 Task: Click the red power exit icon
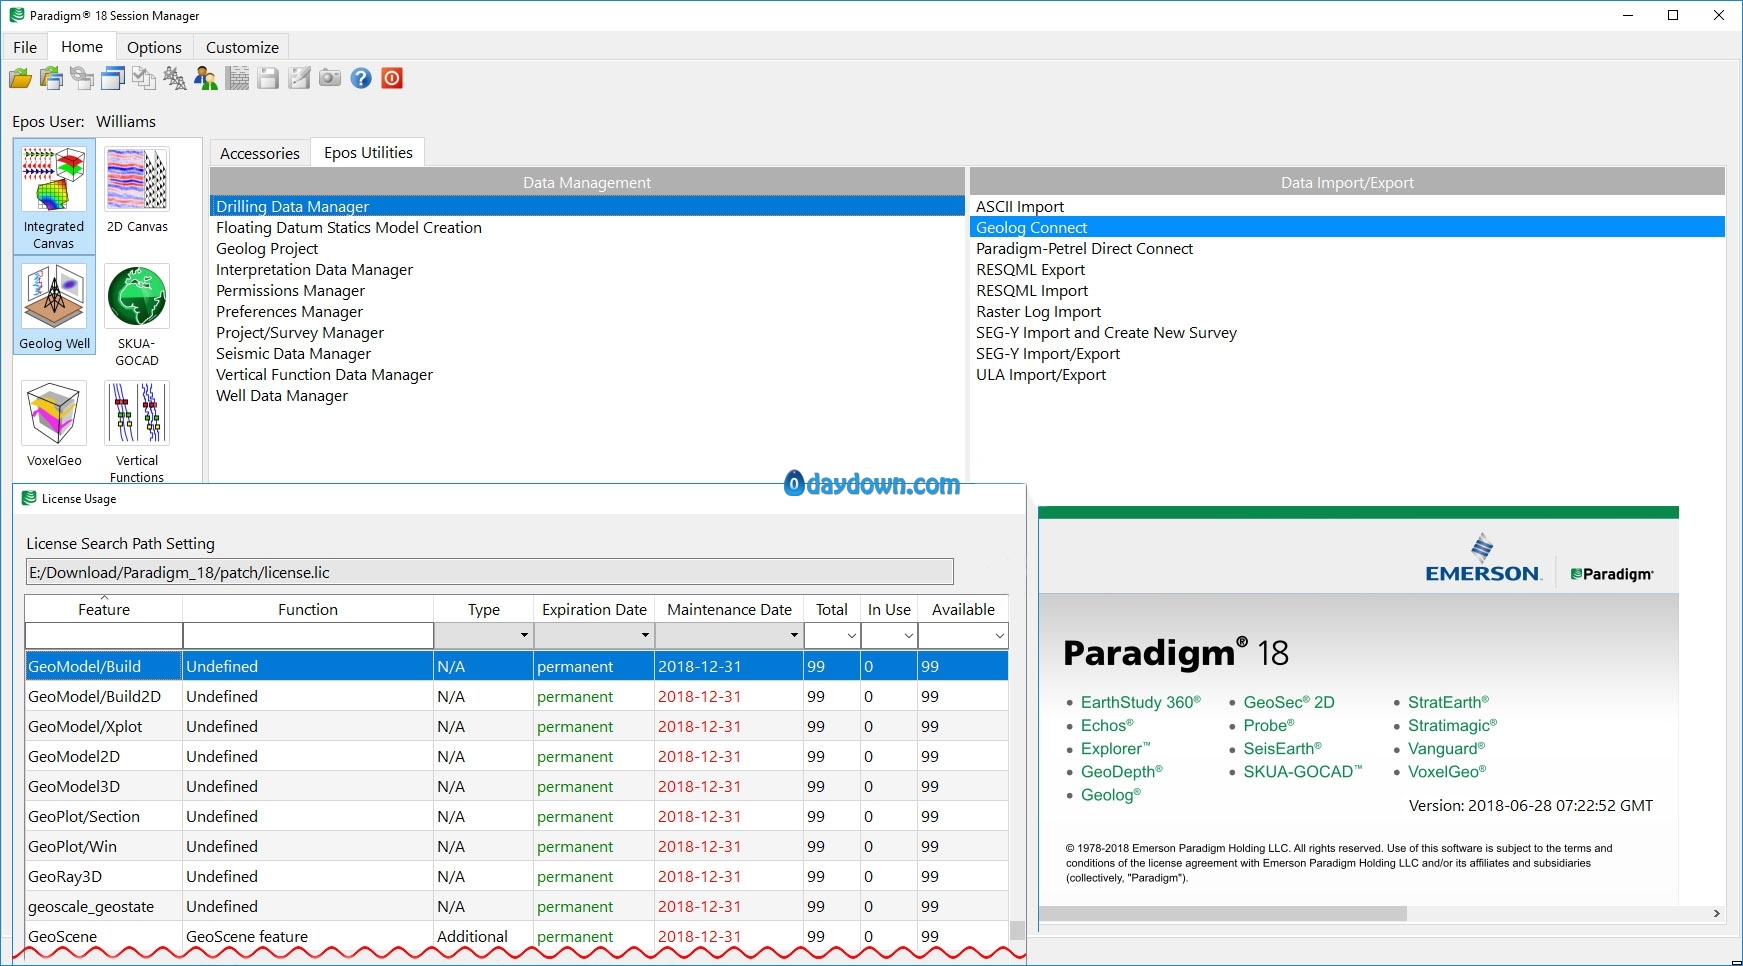(x=392, y=78)
